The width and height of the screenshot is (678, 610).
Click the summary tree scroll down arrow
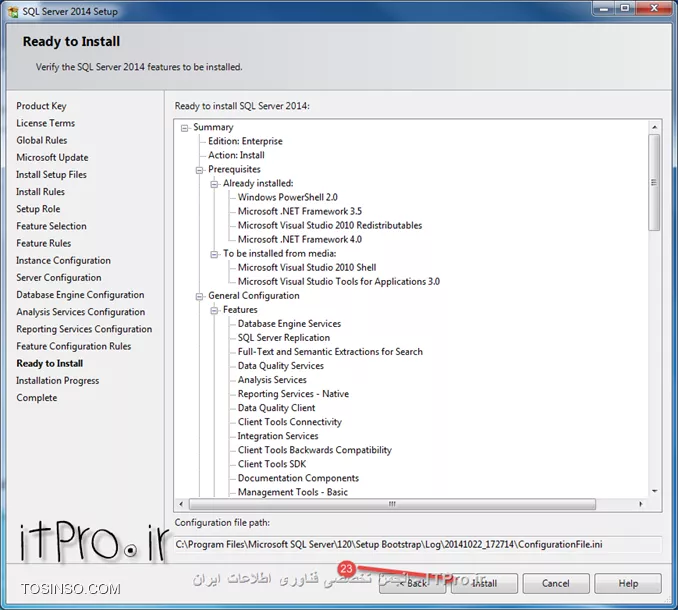pos(654,491)
